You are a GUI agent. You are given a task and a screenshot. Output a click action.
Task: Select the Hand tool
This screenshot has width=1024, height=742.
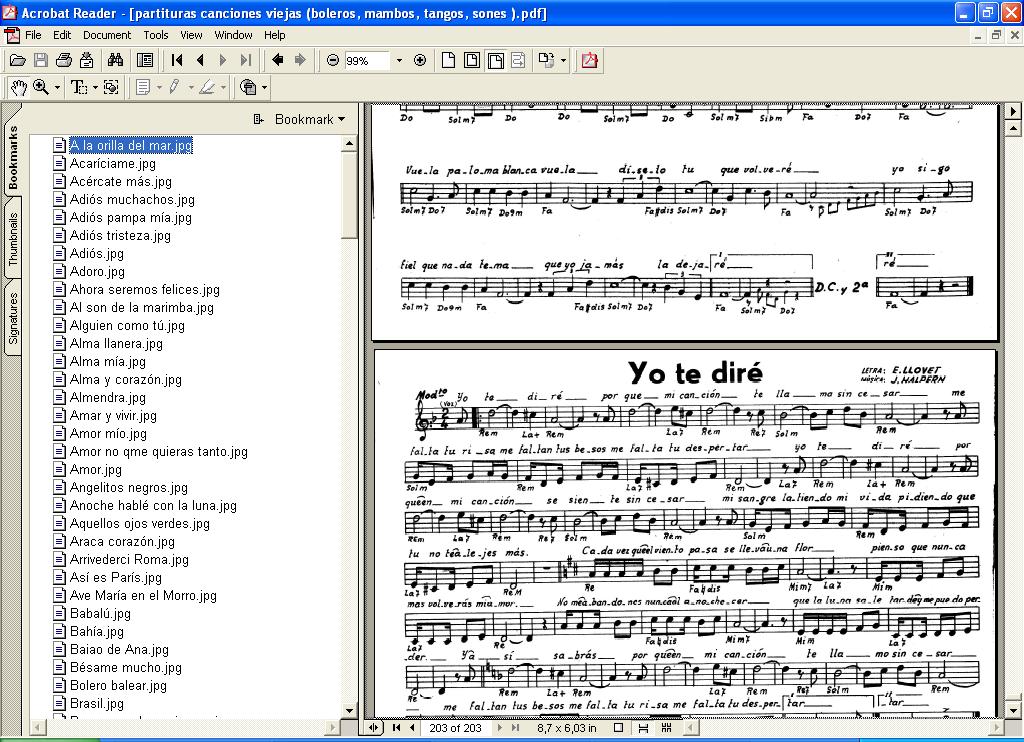point(18,88)
